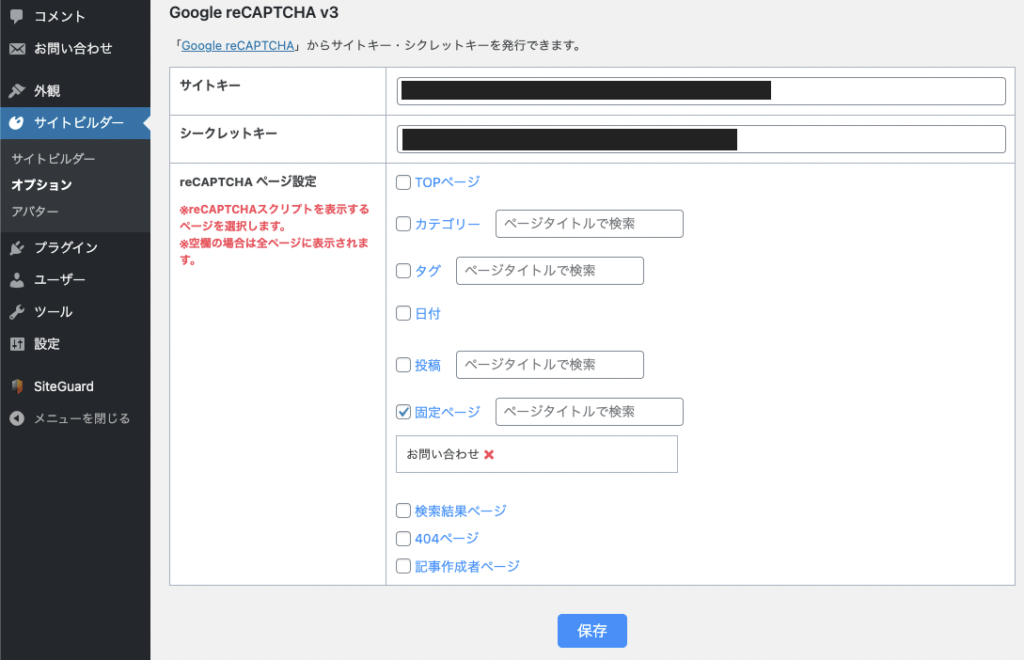Image resolution: width=1024 pixels, height=660 pixels.
Task: Click the カテゴリー page title search field
Action: [x=589, y=224]
